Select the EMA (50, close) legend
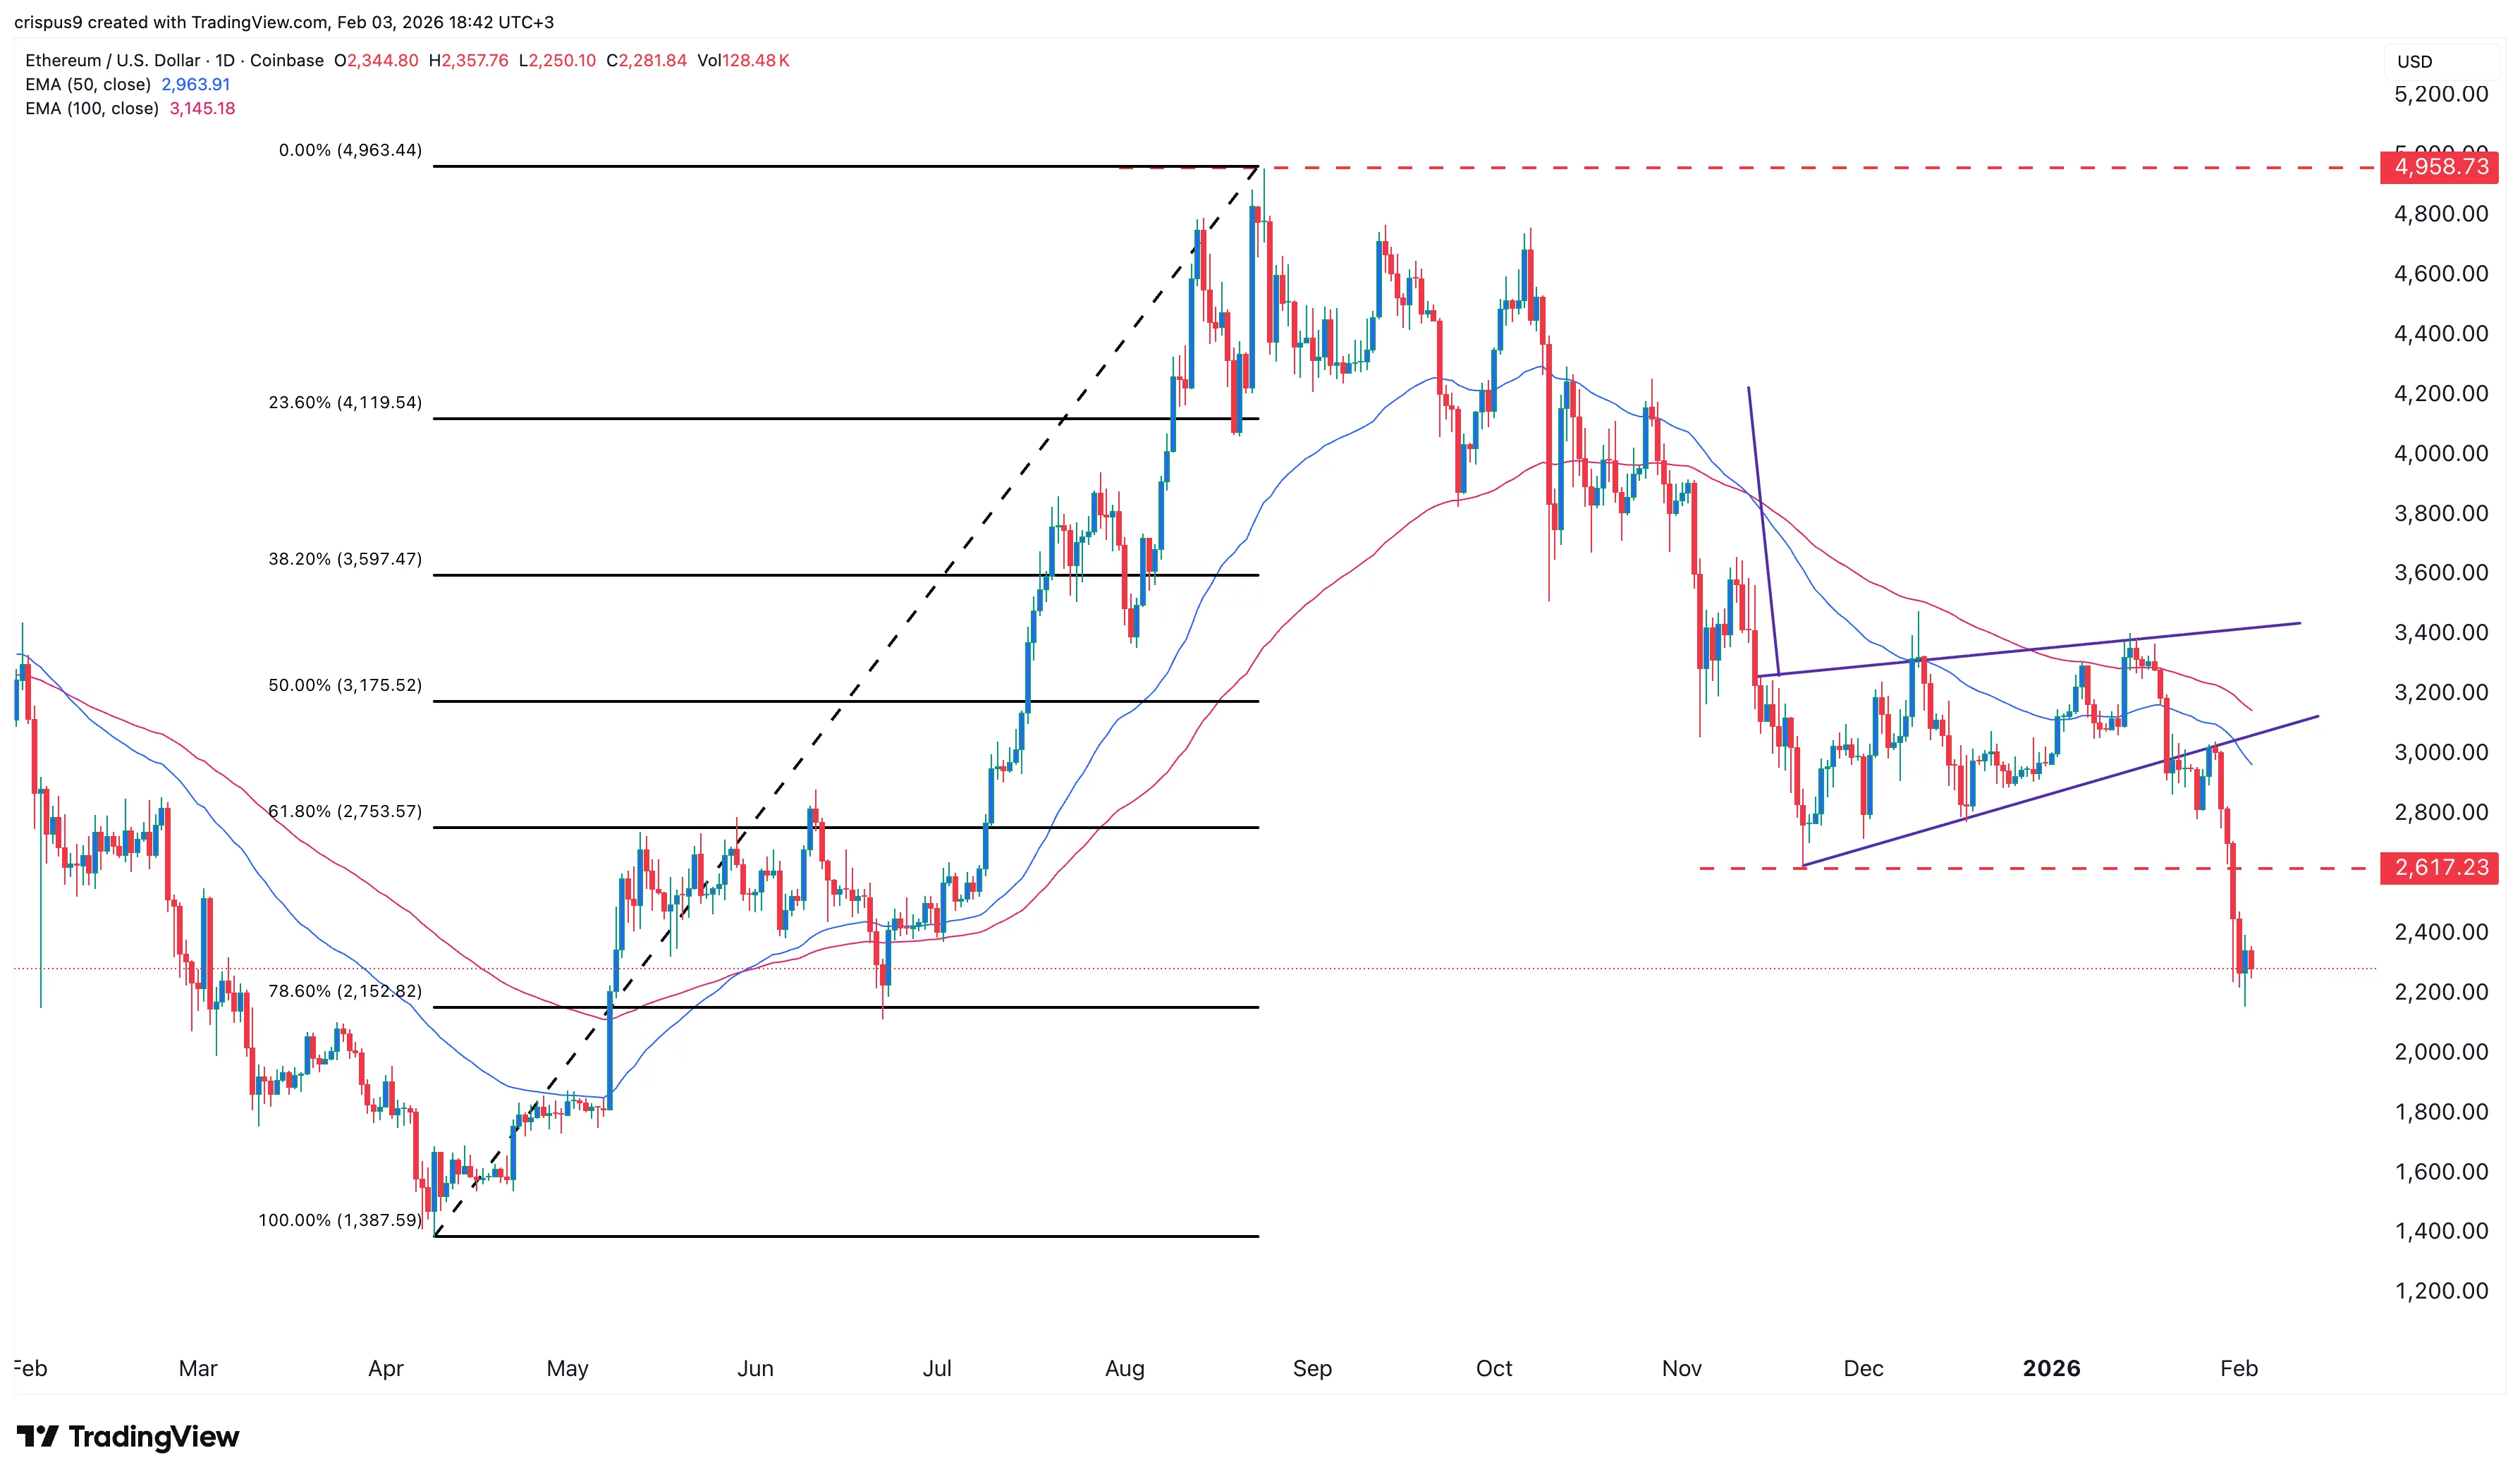The height and width of the screenshot is (1479, 2520). (88, 84)
